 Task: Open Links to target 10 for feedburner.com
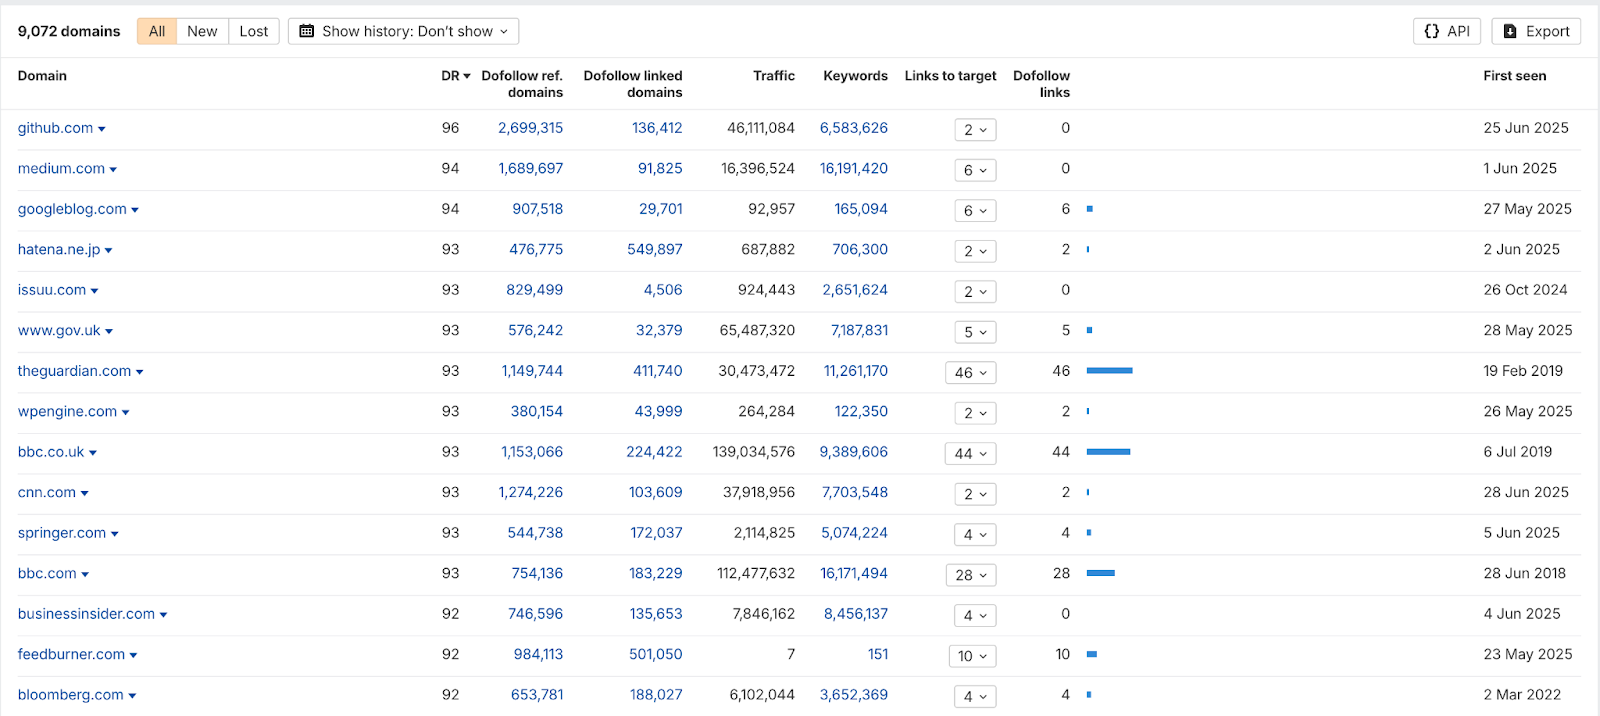click(972, 656)
